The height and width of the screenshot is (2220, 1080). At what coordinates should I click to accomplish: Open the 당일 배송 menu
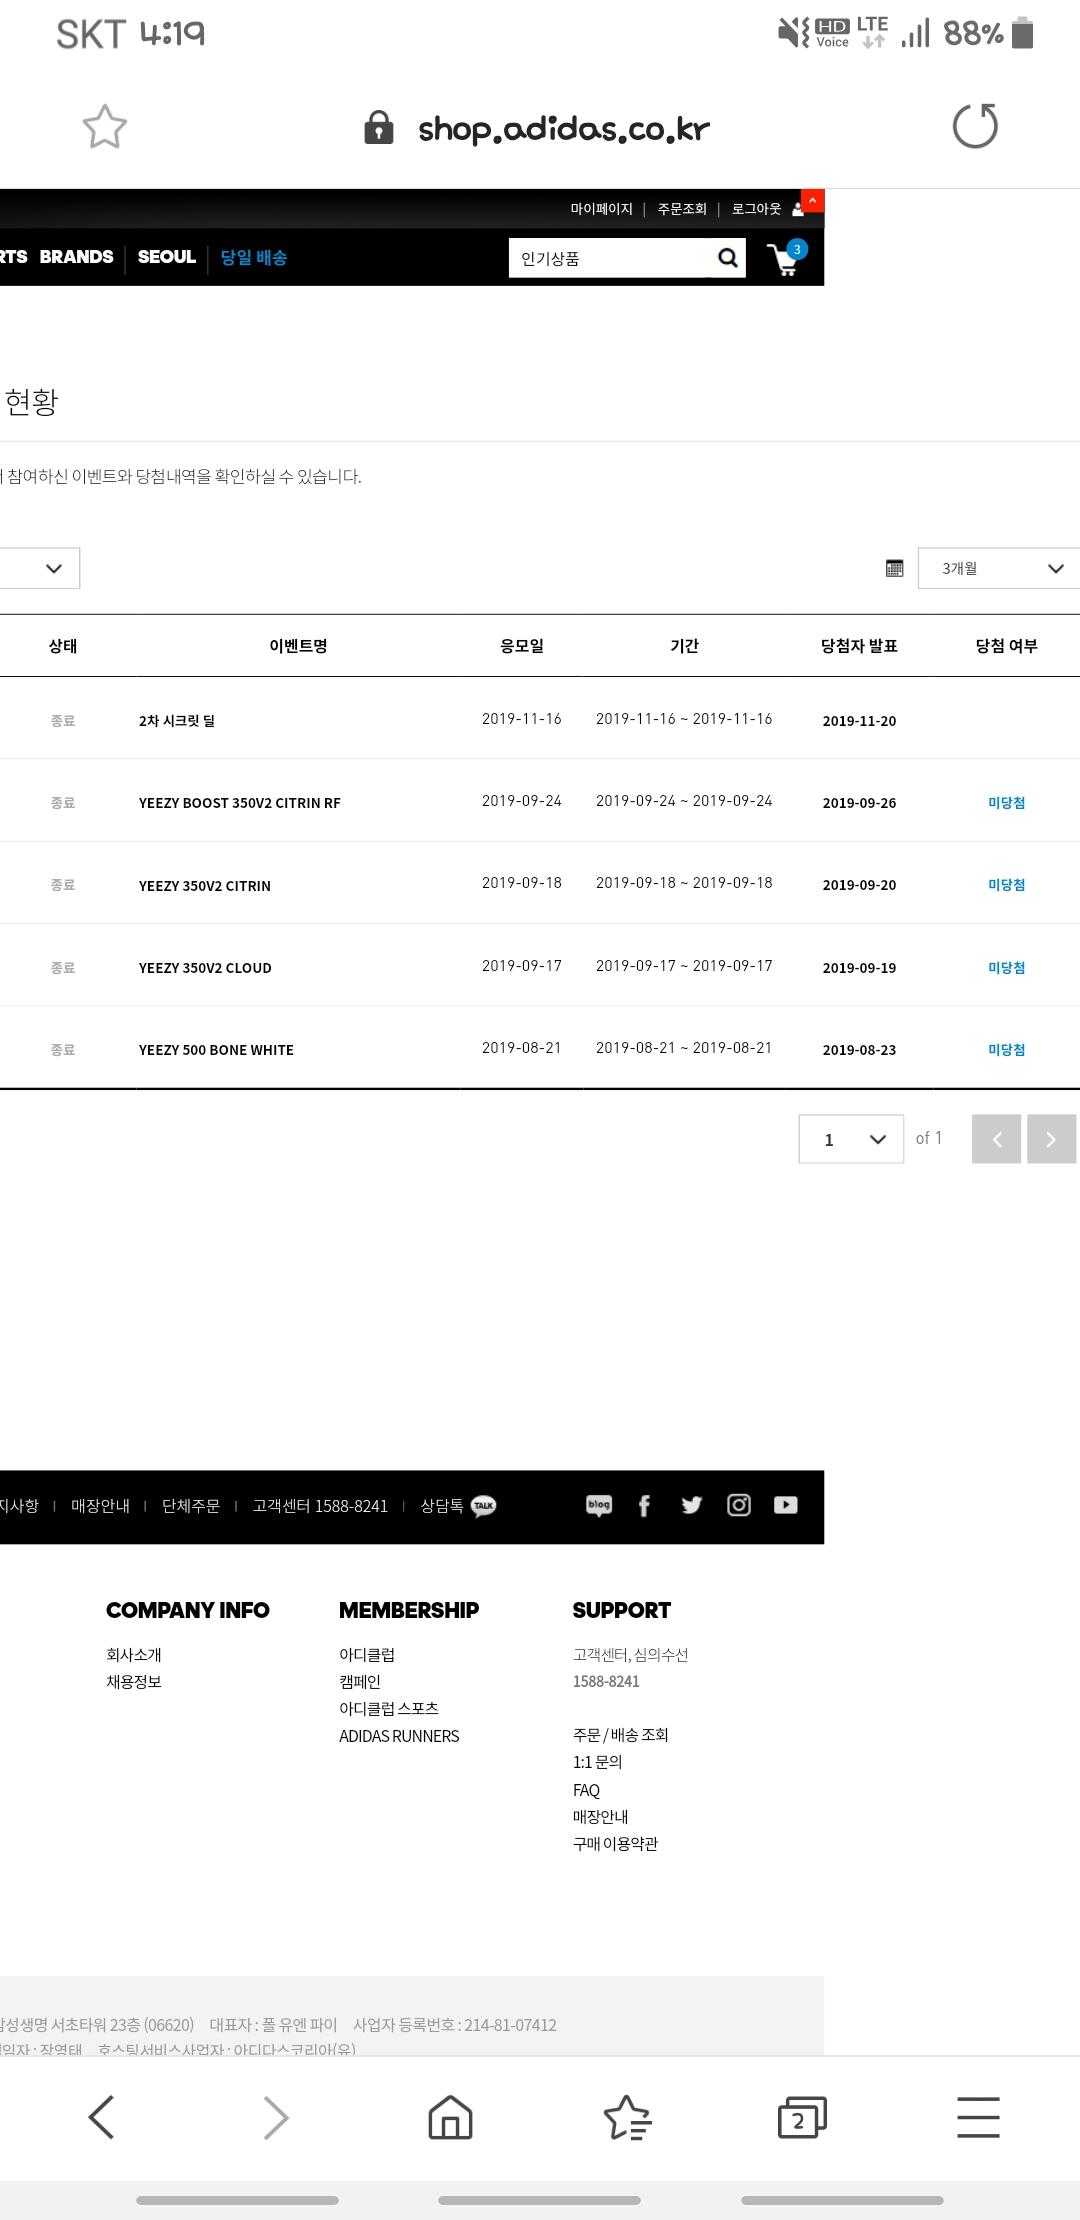pyautogui.click(x=254, y=258)
